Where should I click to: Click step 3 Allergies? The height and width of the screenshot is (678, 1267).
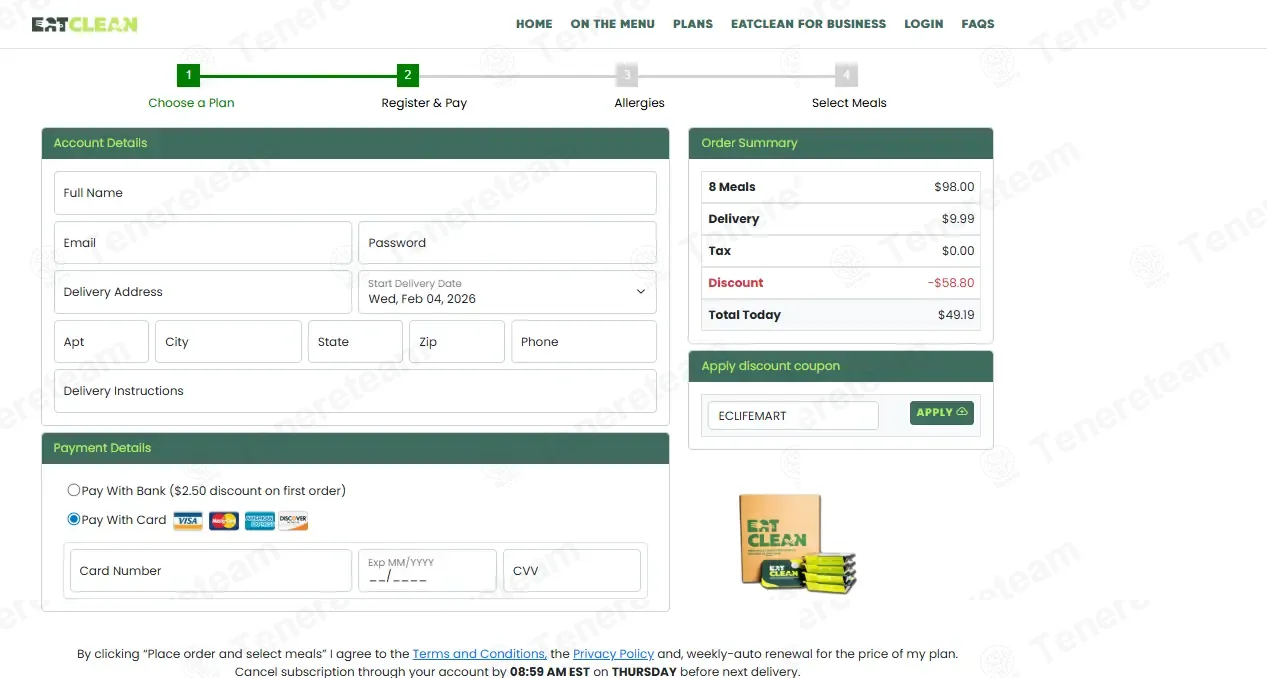pos(627,75)
